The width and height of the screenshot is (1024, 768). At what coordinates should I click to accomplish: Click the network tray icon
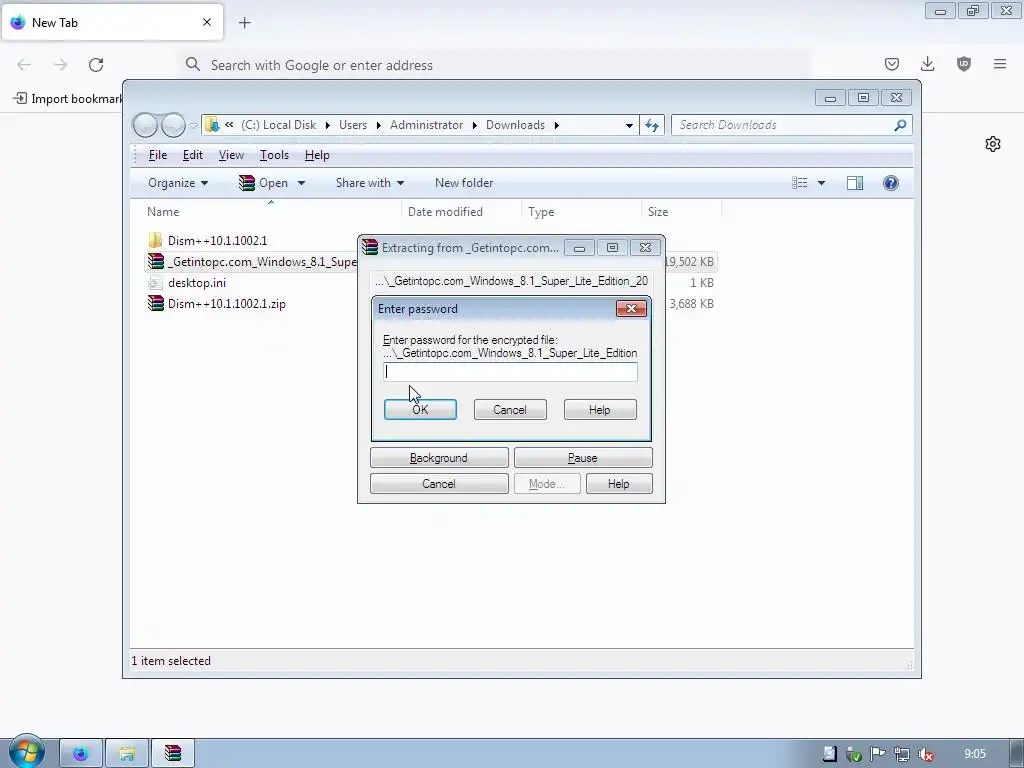point(902,754)
